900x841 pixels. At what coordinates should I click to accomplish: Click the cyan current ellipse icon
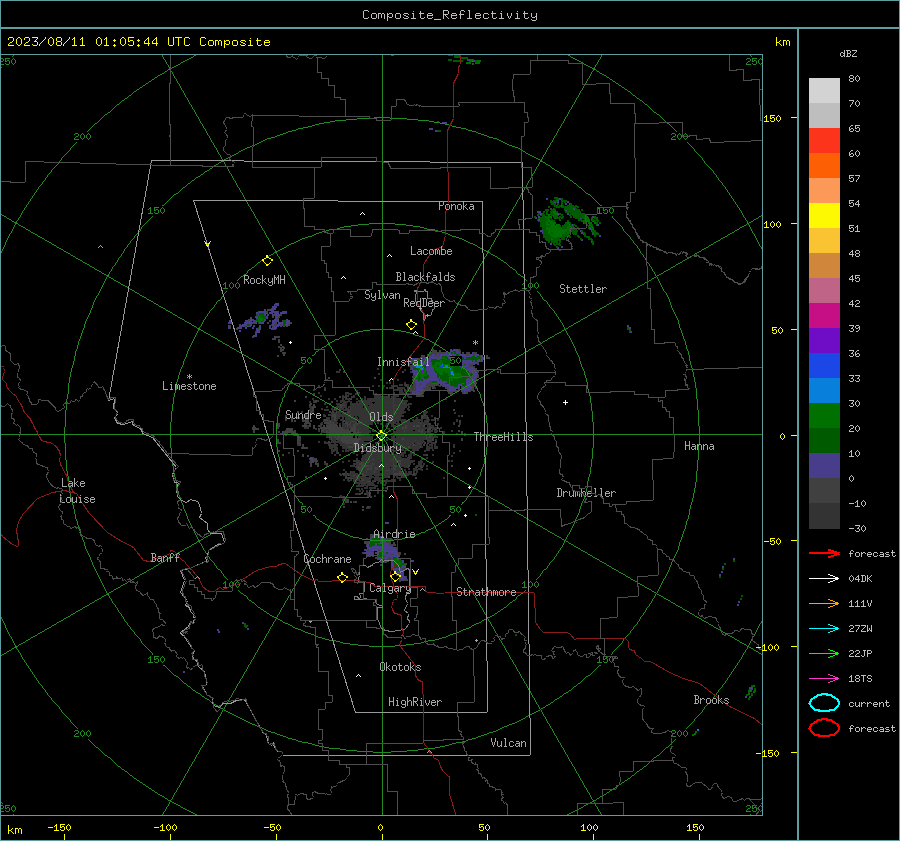coord(824,703)
